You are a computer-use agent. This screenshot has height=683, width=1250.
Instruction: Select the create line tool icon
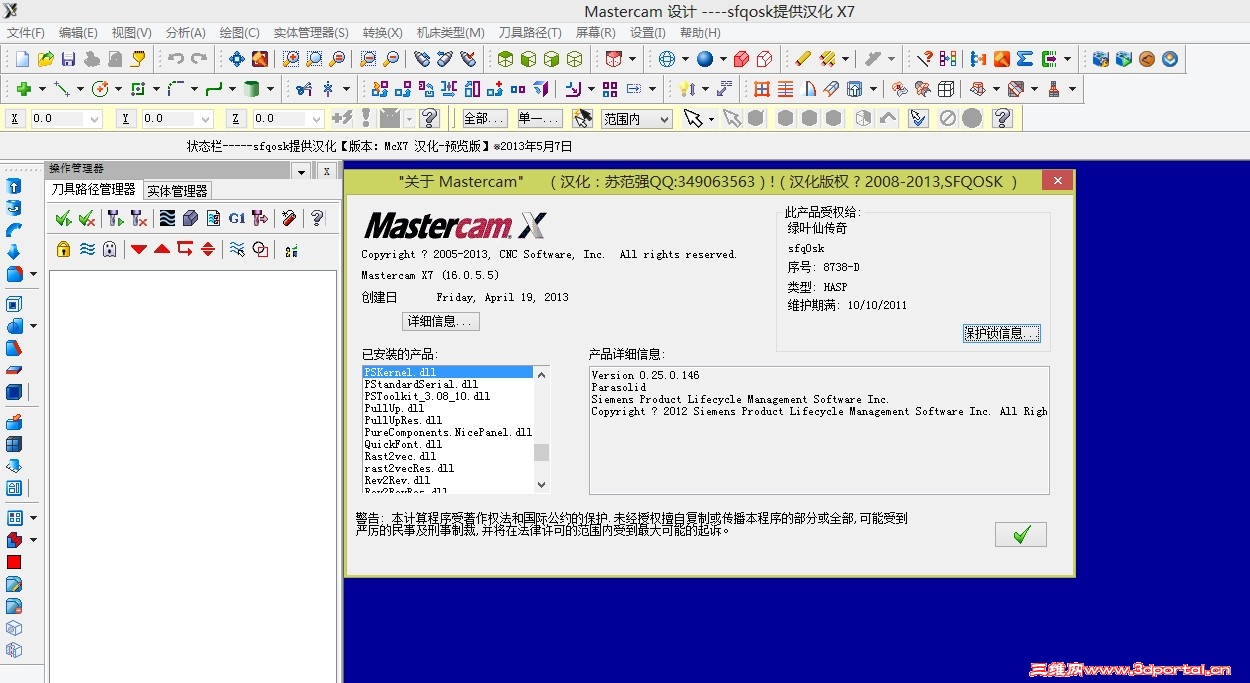[x=61, y=89]
